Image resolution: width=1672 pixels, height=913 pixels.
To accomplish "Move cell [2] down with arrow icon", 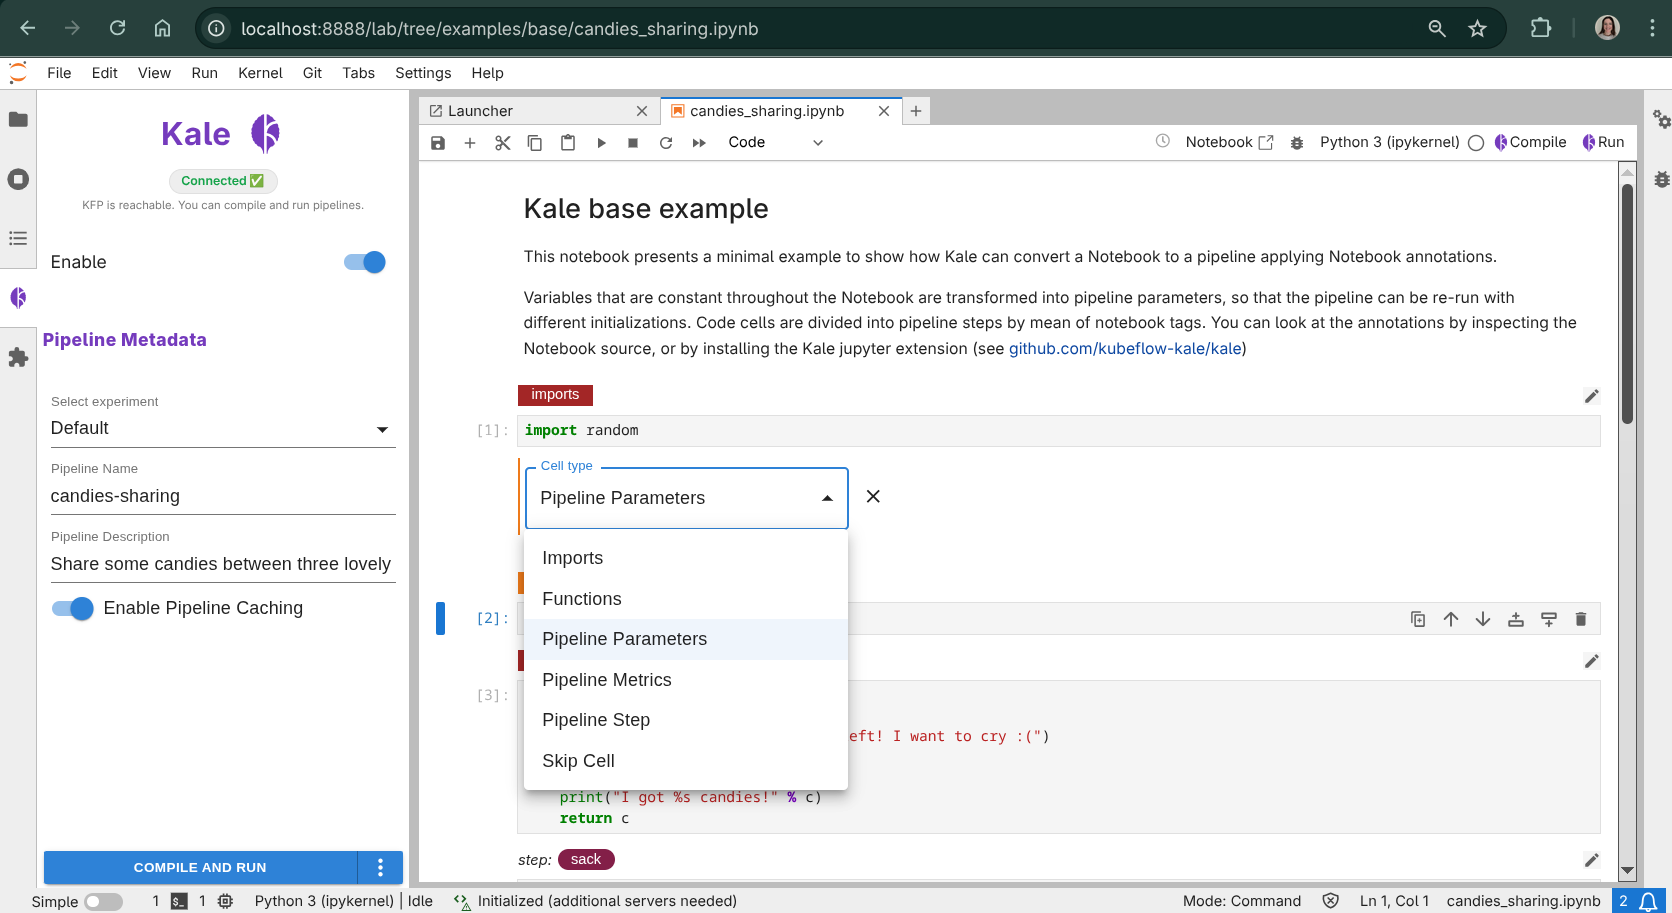I will click(1483, 619).
